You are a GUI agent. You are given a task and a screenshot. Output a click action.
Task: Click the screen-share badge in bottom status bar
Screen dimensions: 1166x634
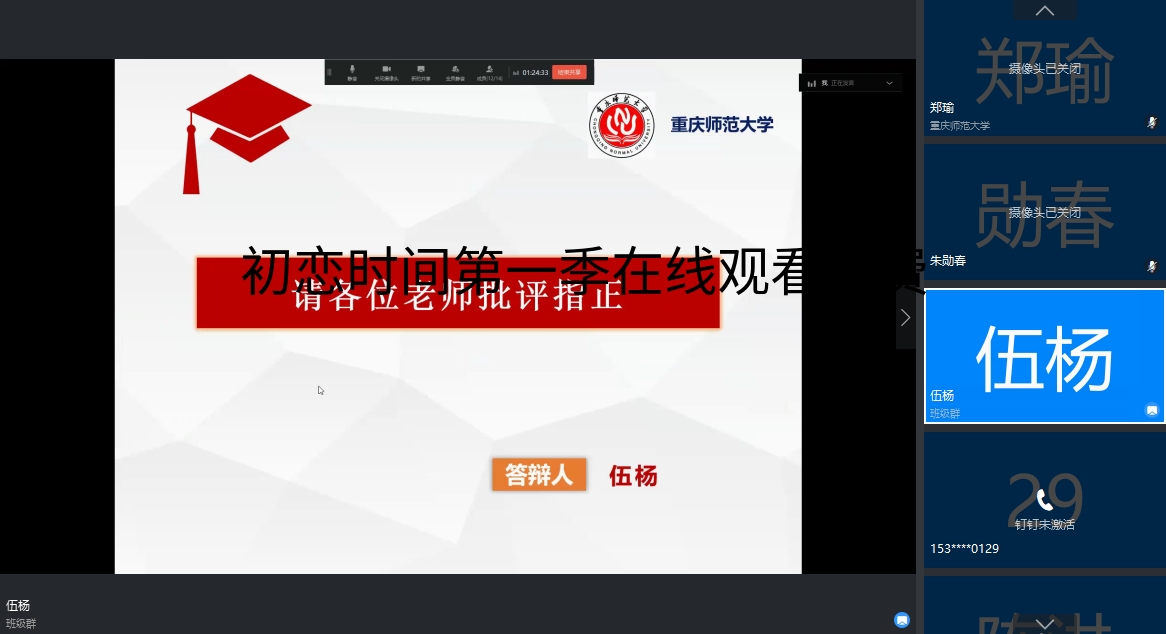[902, 620]
